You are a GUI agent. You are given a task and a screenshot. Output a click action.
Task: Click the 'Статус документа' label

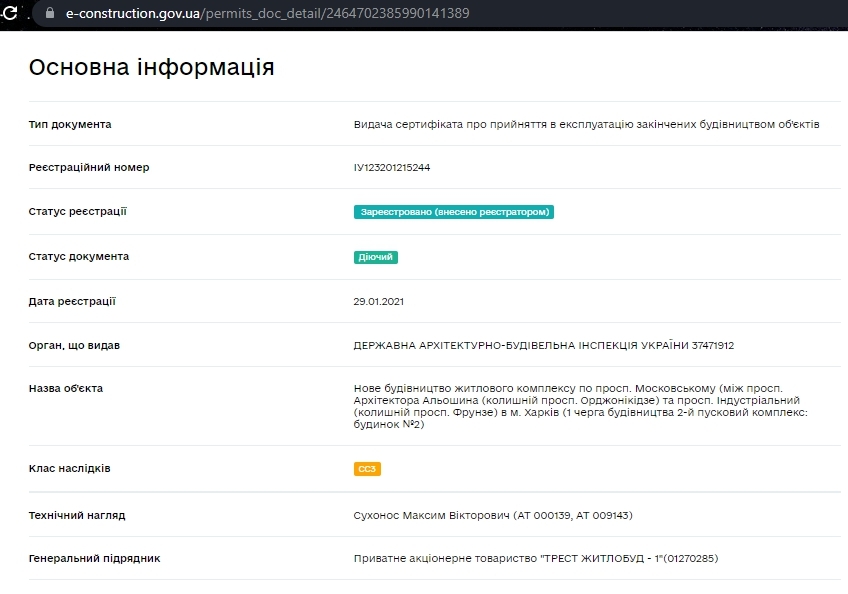coord(78,256)
